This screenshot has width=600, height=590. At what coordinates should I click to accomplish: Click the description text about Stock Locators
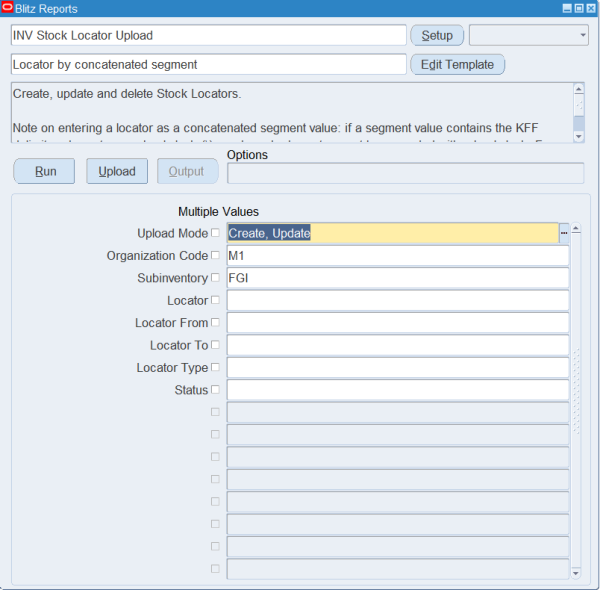point(127,94)
